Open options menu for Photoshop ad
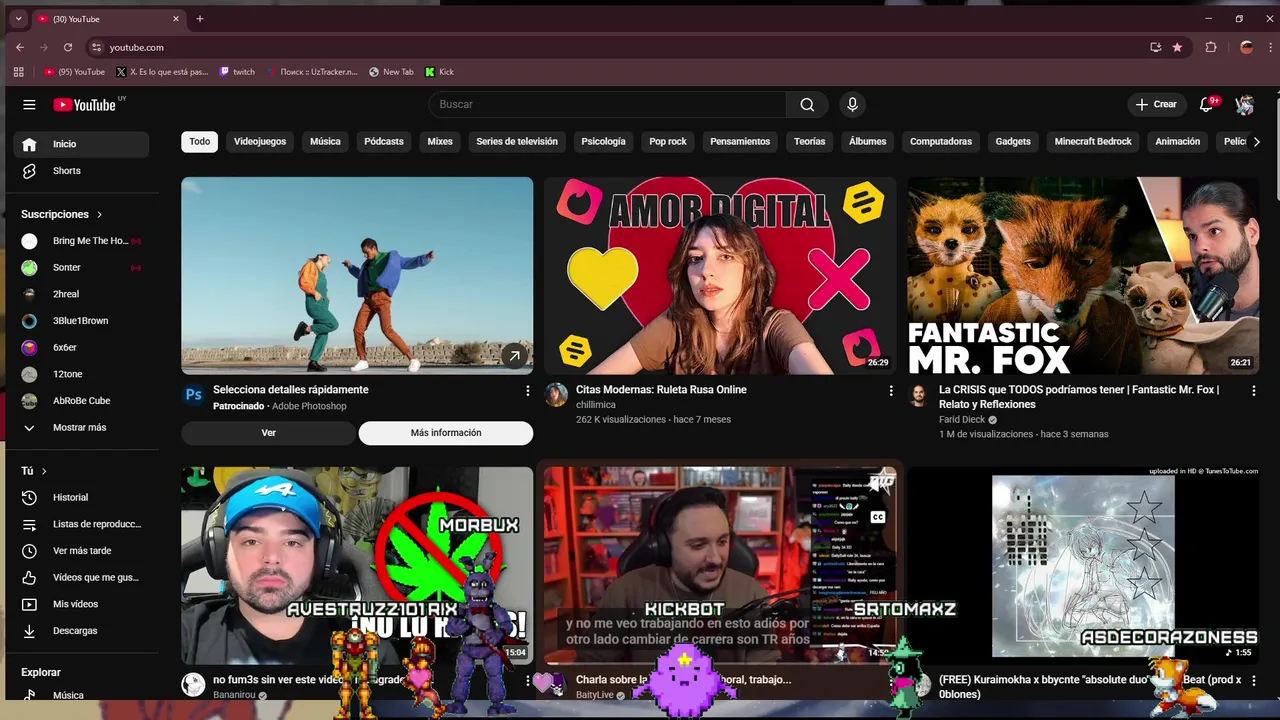Viewport: 1280px width, 720px height. click(528, 391)
